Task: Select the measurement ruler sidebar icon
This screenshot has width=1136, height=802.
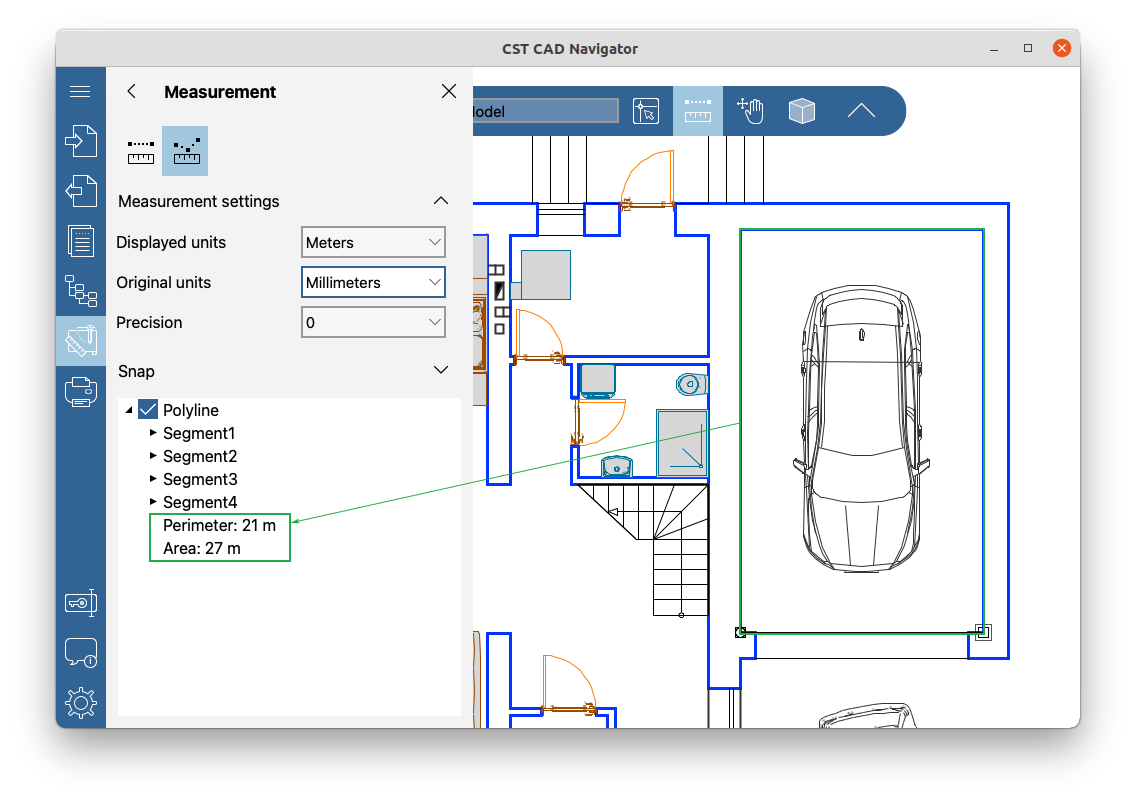Action: click(x=80, y=341)
